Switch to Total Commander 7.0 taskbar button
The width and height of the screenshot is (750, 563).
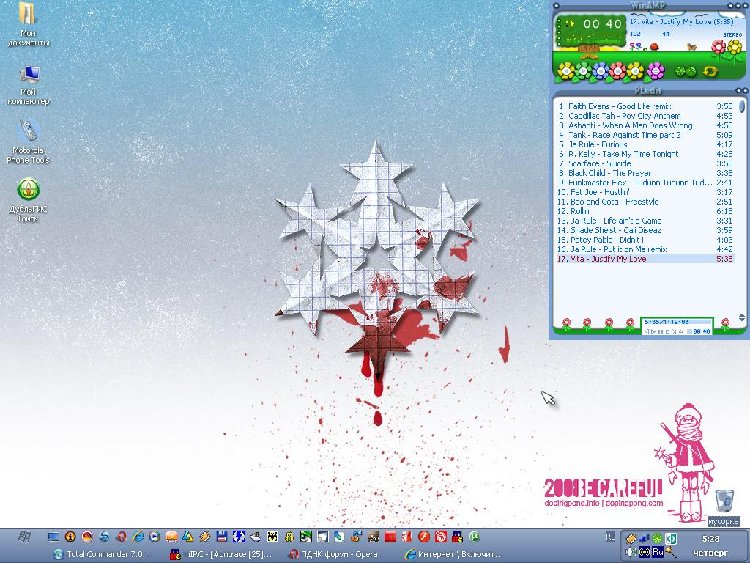coord(98,554)
